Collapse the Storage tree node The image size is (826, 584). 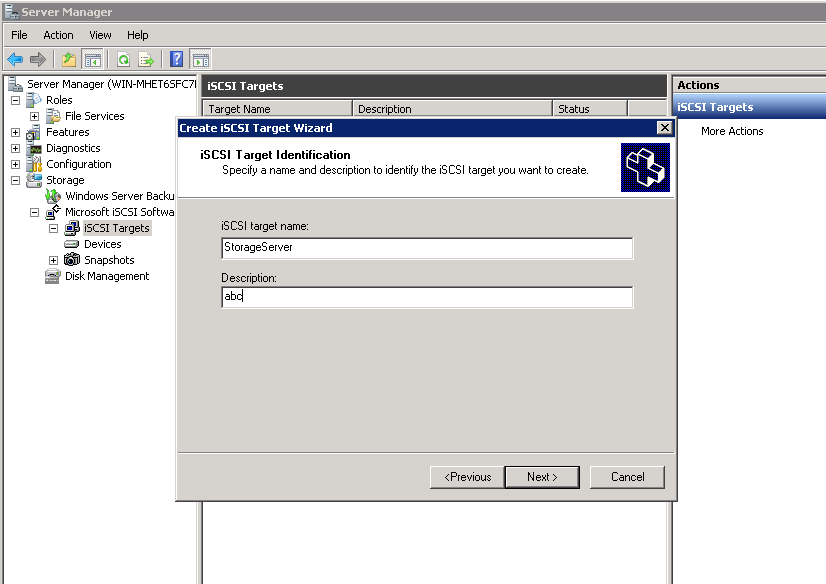(16, 180)
